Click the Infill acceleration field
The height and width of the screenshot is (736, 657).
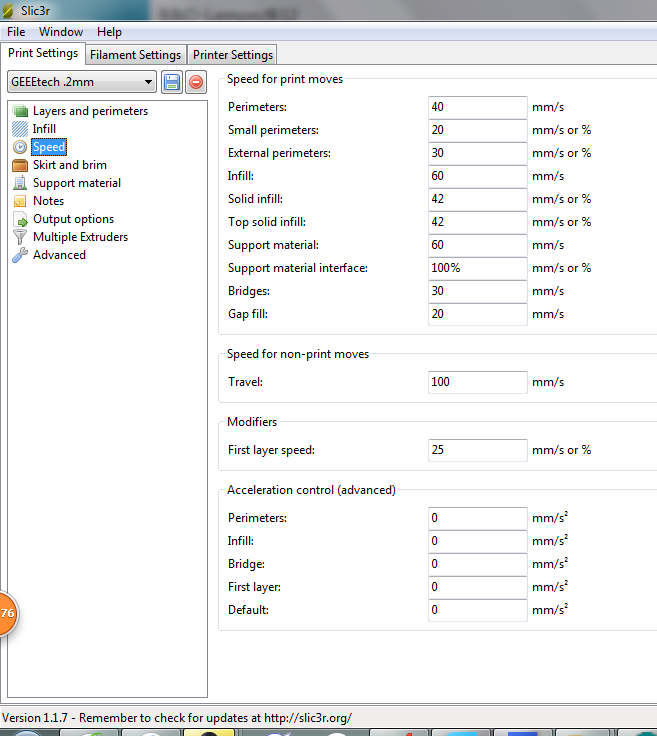[x=478, y=542]
